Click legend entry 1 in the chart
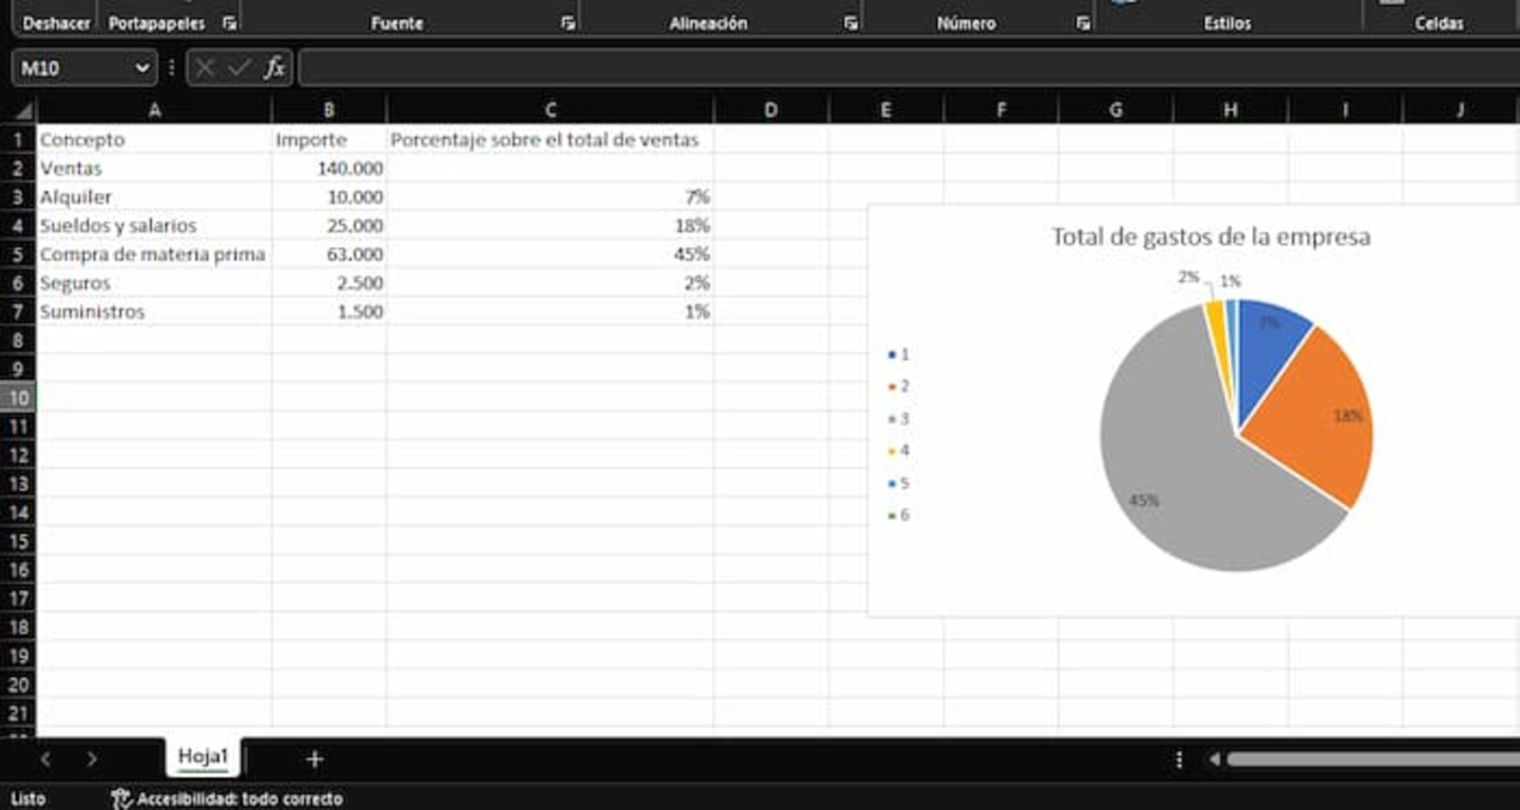The width and height of the screenshot is (1520, 810). [x=898, y=354]
